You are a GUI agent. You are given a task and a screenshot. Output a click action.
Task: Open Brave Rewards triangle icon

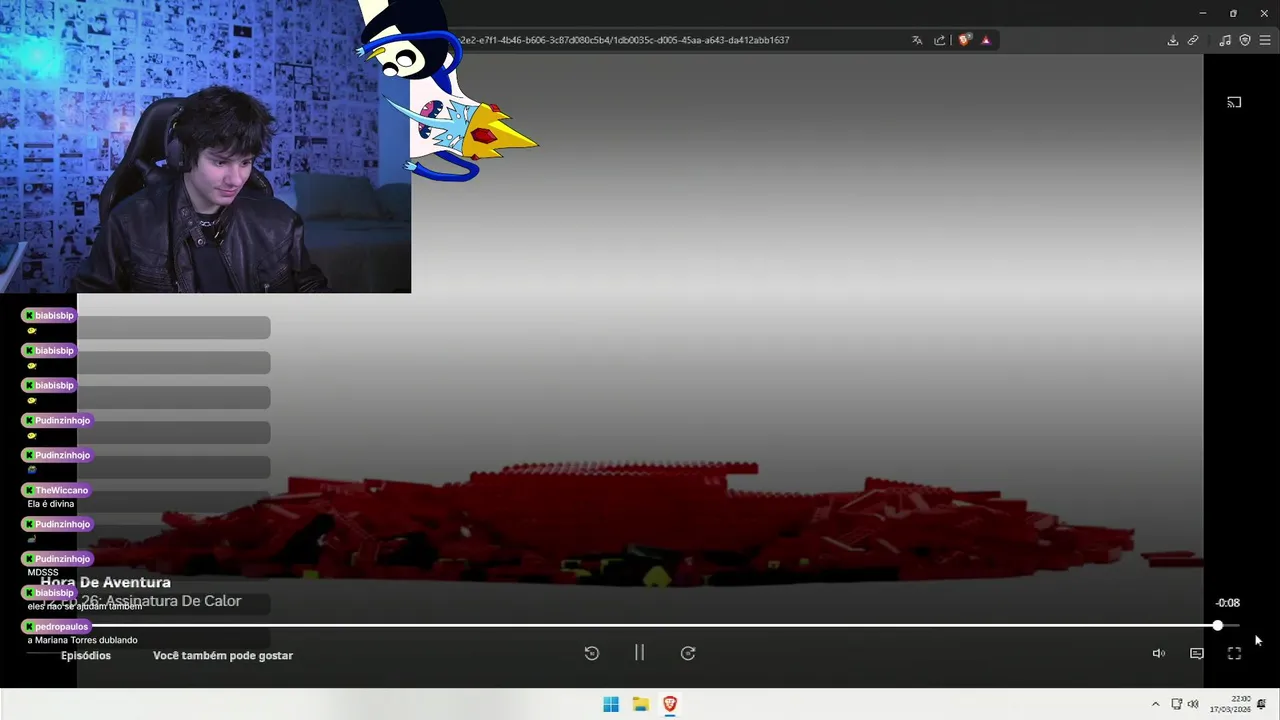[x=986, y=40]
